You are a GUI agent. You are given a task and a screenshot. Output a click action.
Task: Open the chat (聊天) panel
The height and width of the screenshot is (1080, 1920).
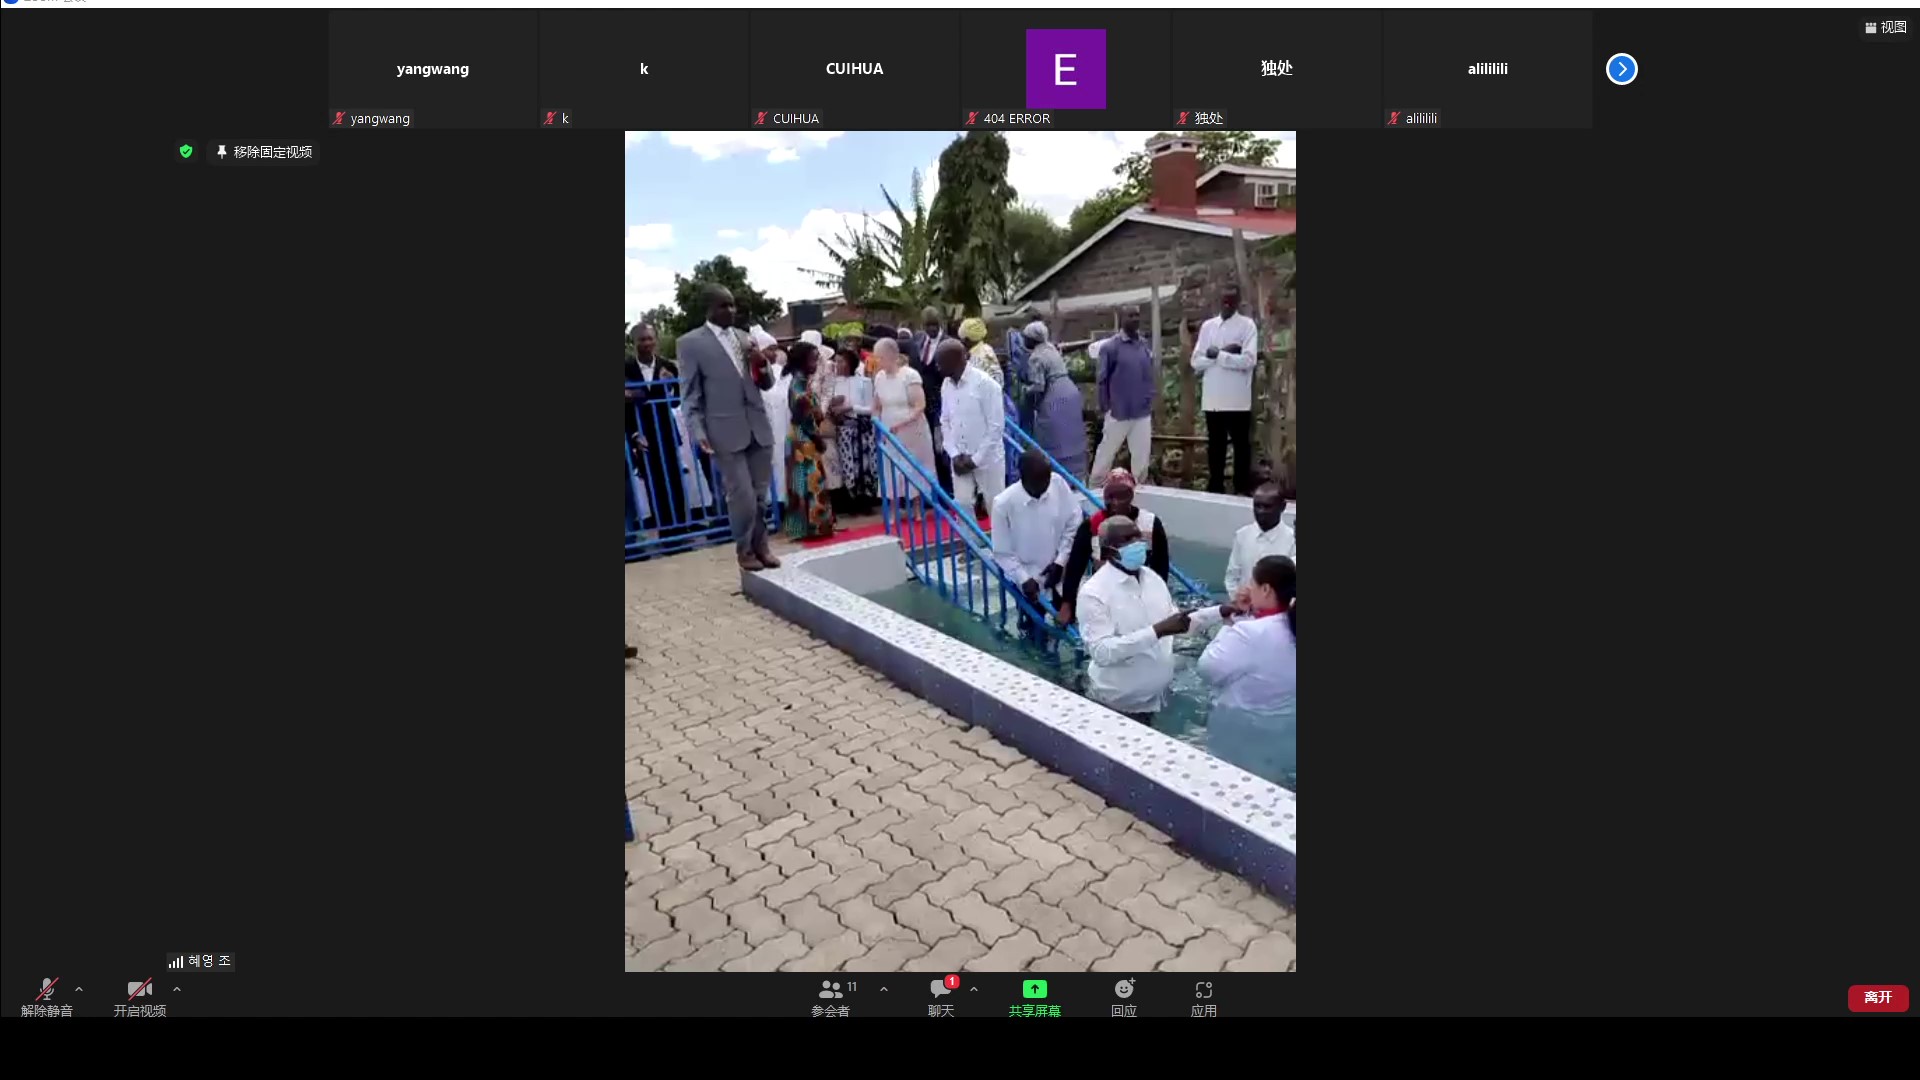point(941,997)
